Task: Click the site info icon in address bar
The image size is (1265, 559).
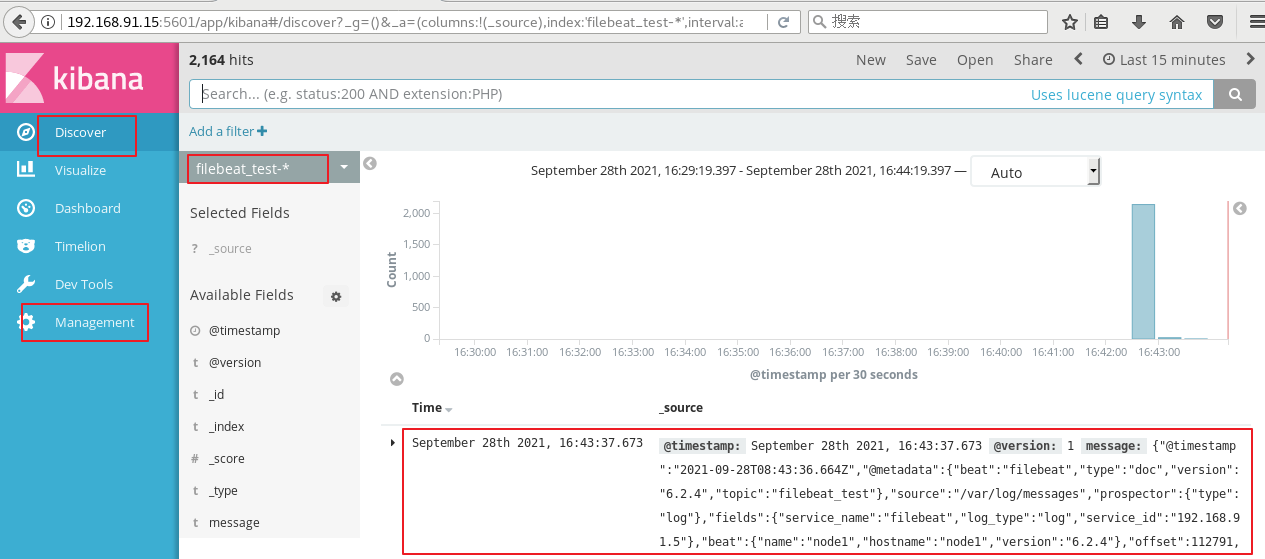Action: coord(49,22)
